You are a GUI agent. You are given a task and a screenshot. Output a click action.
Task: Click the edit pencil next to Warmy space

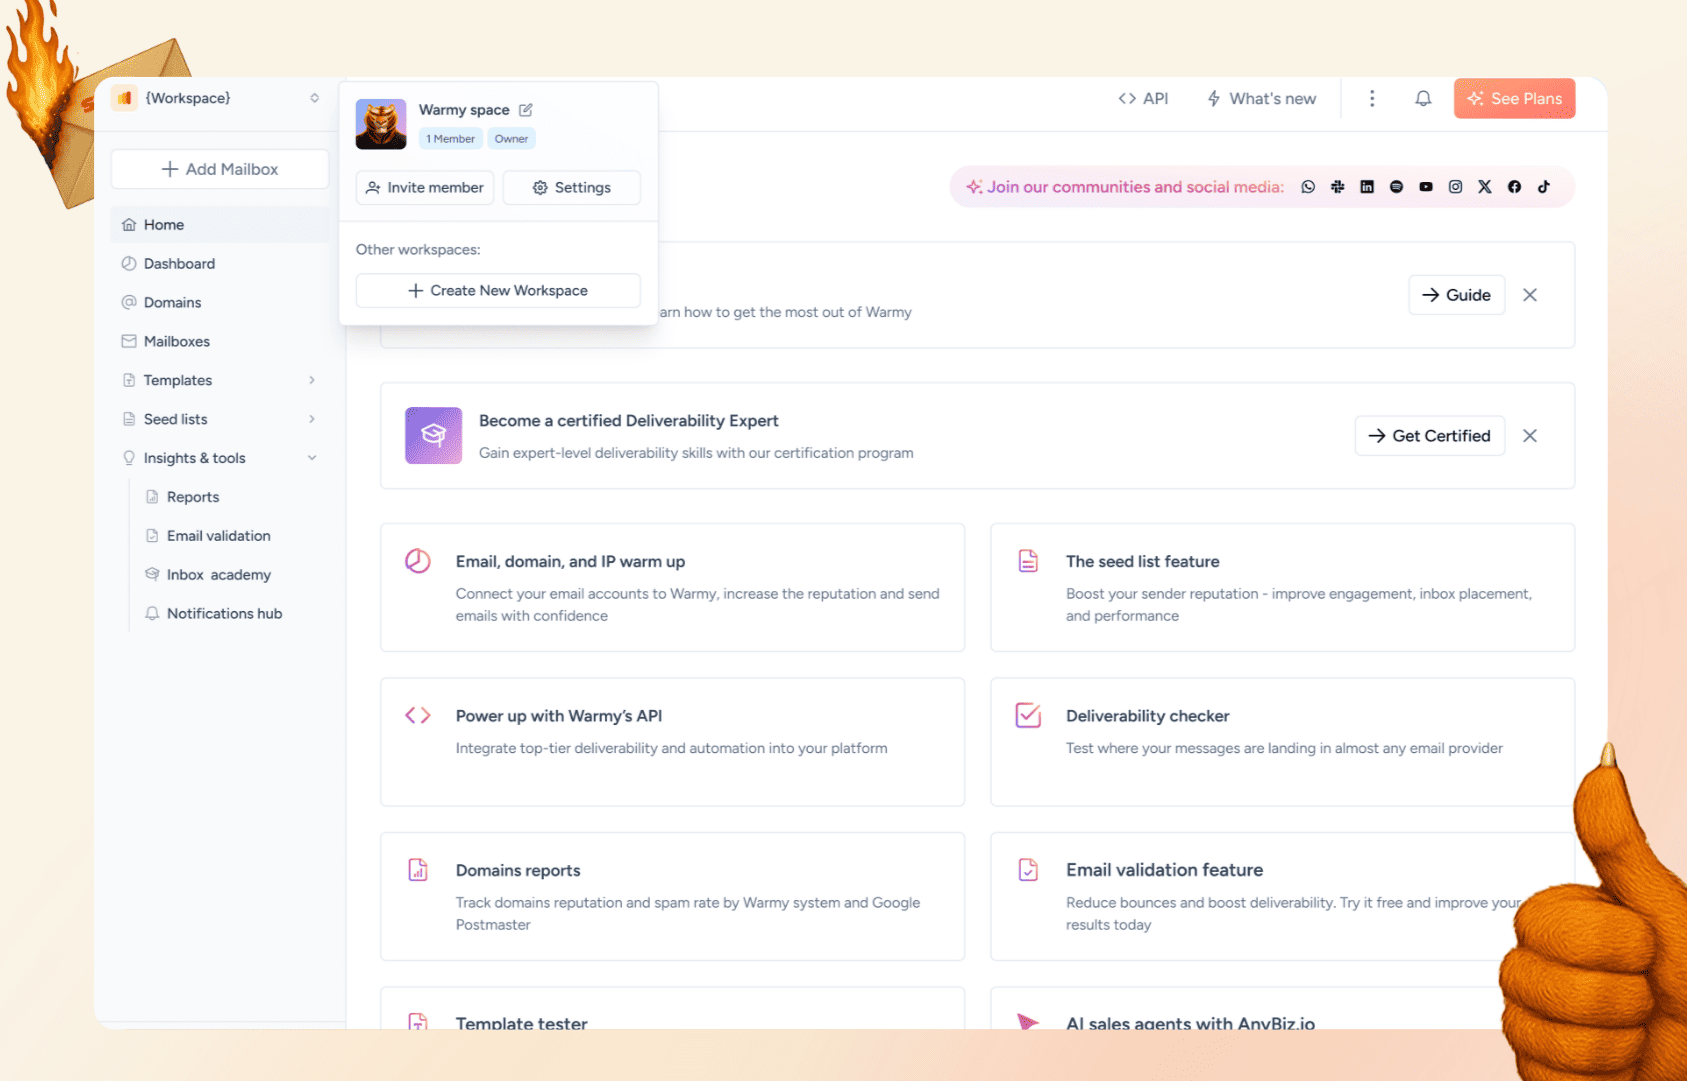526,110
